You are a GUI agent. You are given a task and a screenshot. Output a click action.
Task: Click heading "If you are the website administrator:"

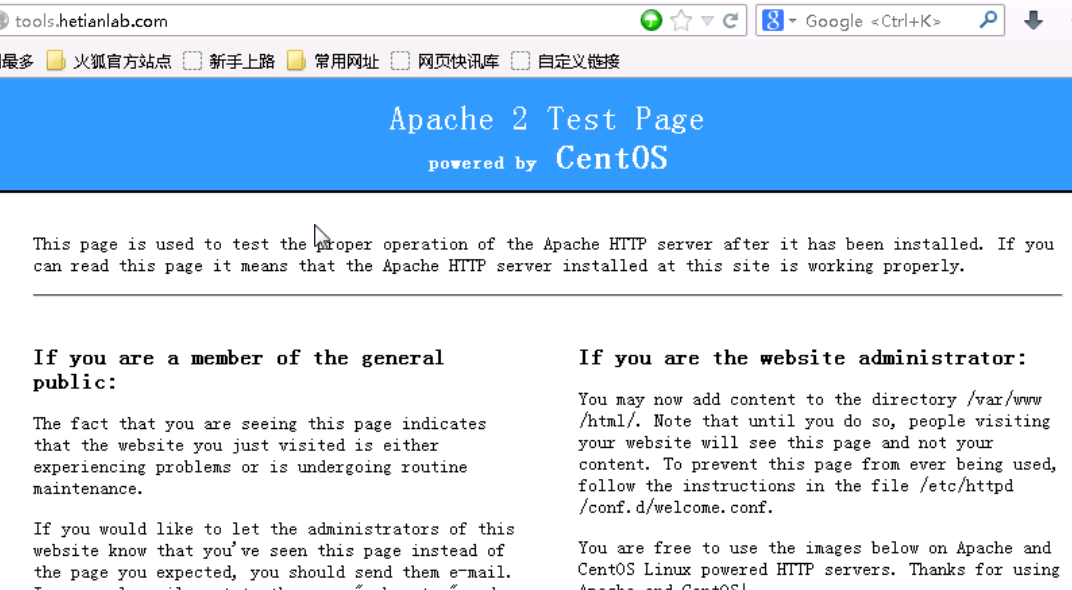(x=803, y=358)
